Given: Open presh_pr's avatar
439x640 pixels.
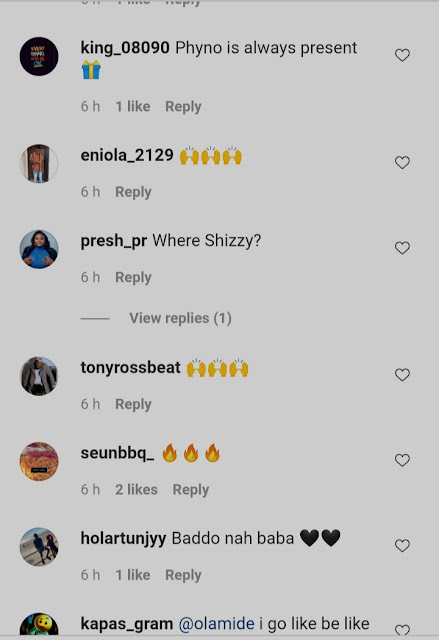Looking at the screenshot, I should [39, 249].
